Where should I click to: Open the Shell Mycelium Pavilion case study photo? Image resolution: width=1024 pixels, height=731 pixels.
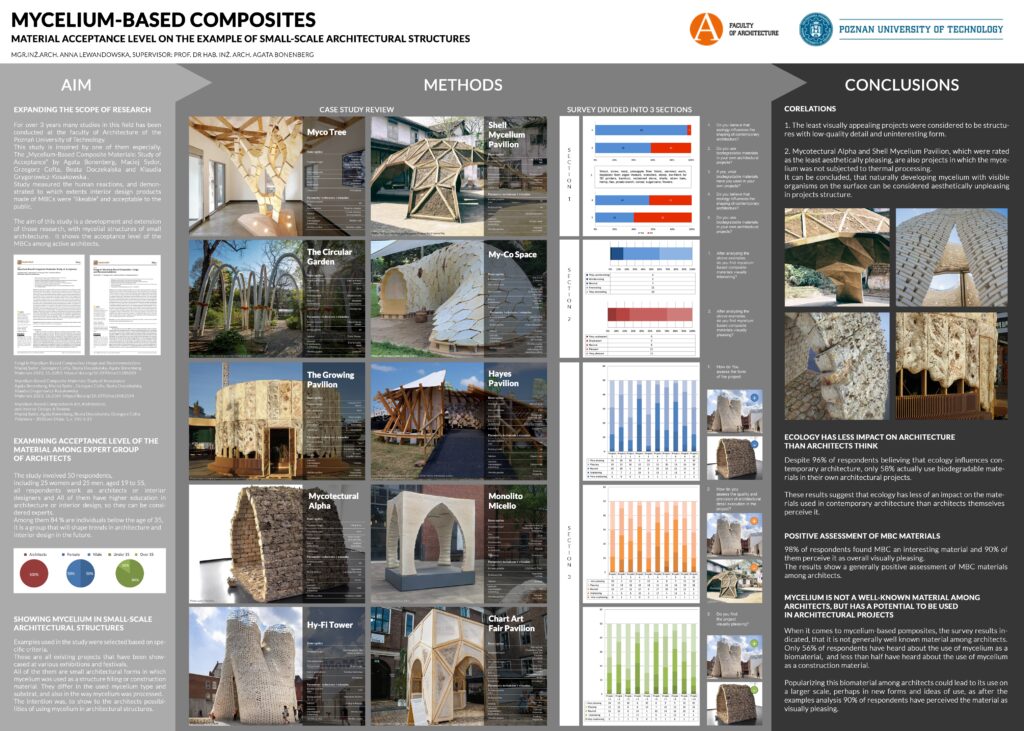coord(427,176)
